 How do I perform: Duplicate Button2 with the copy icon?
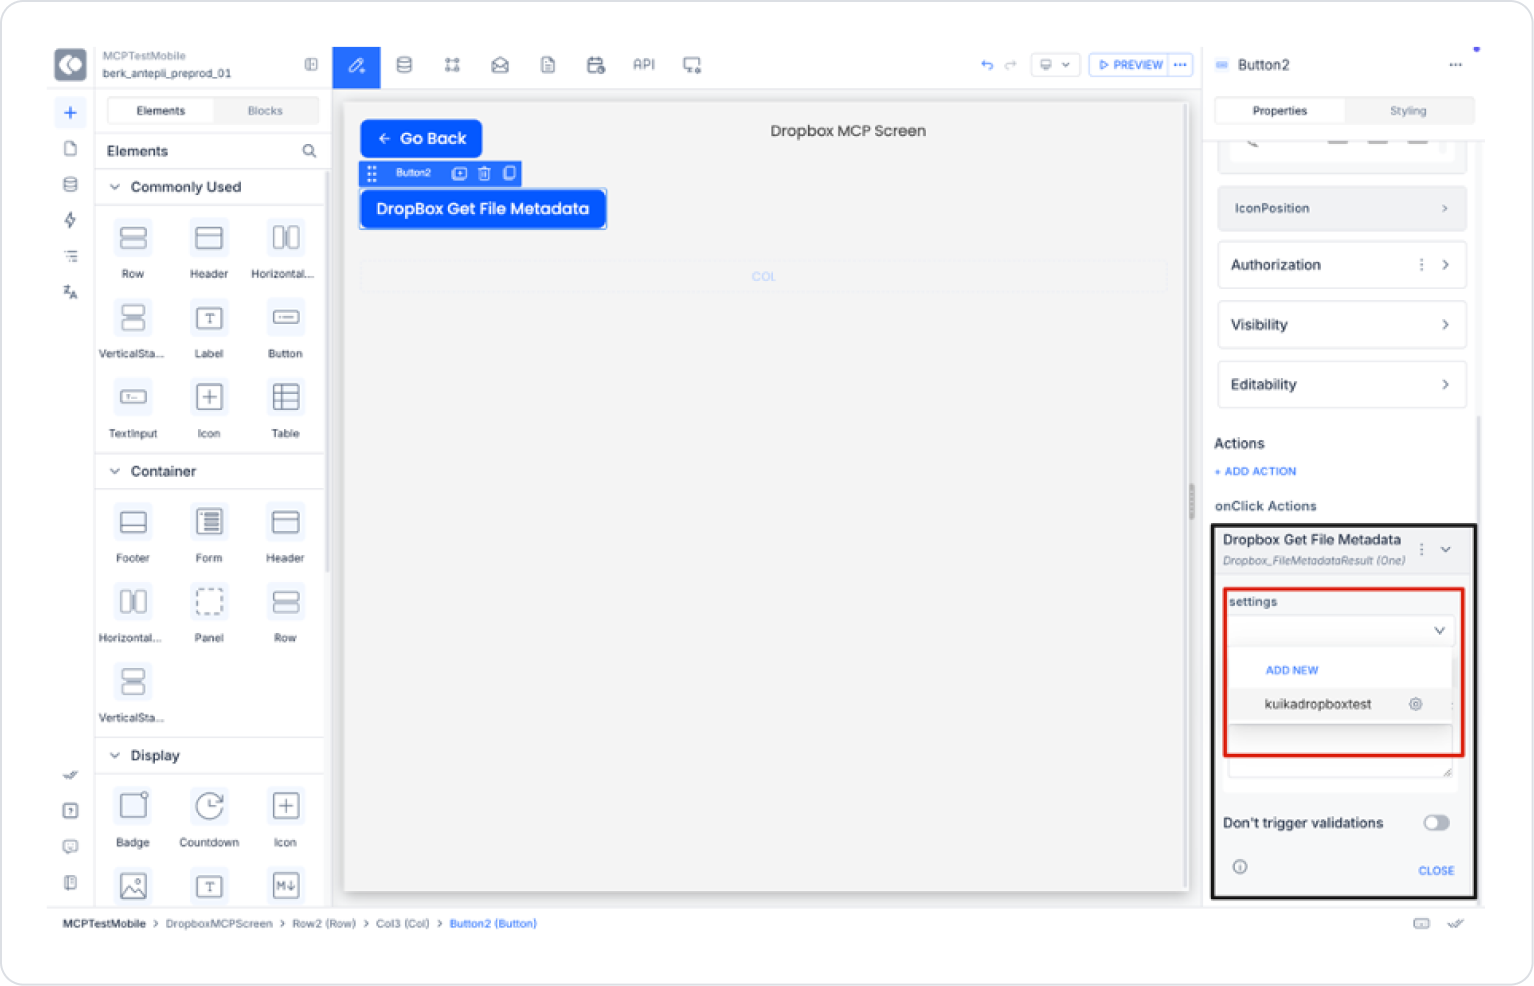509,173
